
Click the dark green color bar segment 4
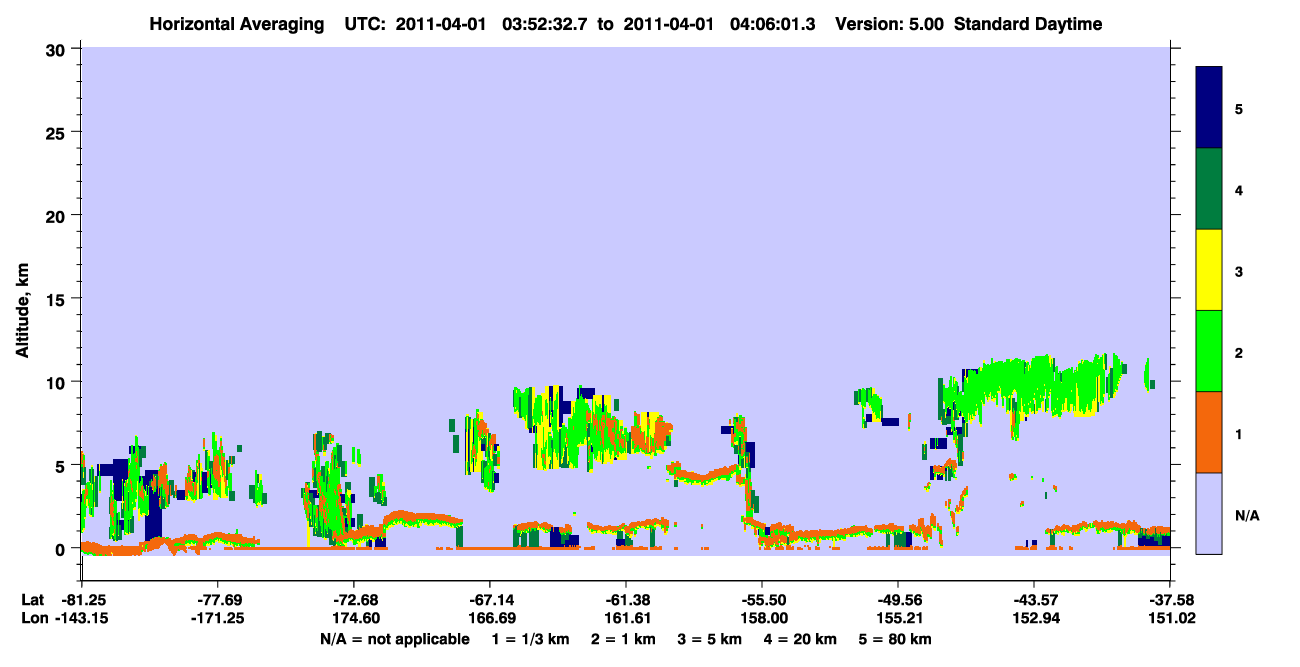click(1209, 189)
